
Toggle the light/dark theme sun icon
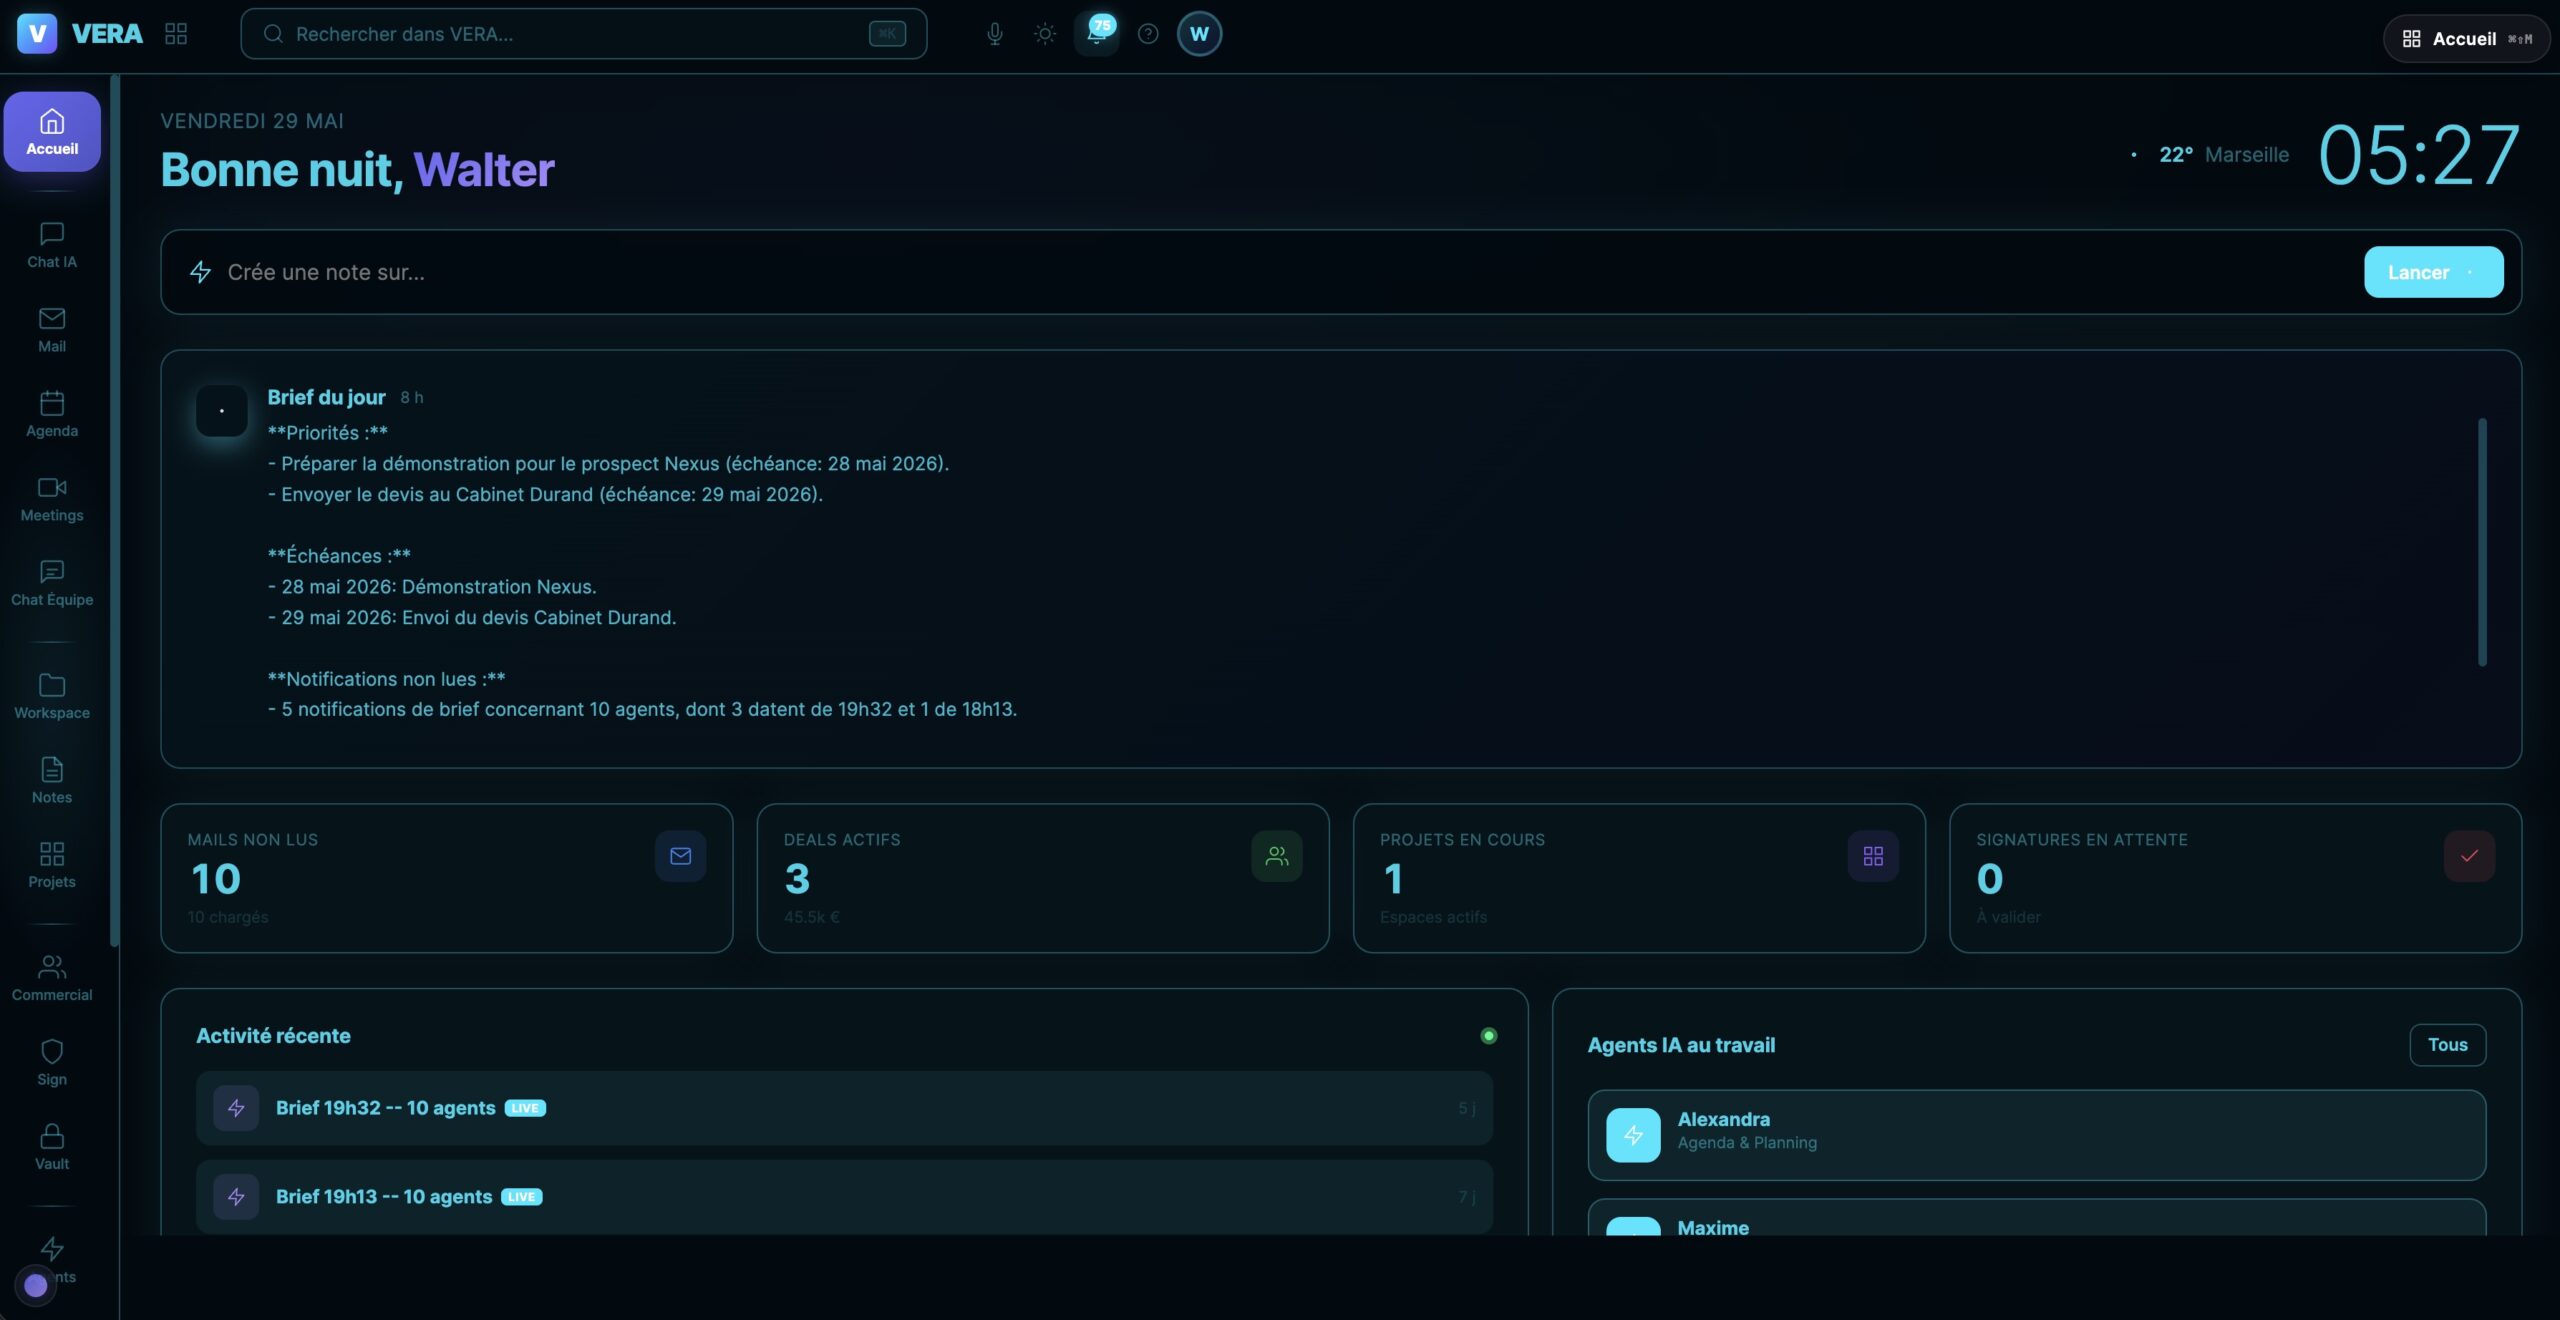click(1045, 34)
